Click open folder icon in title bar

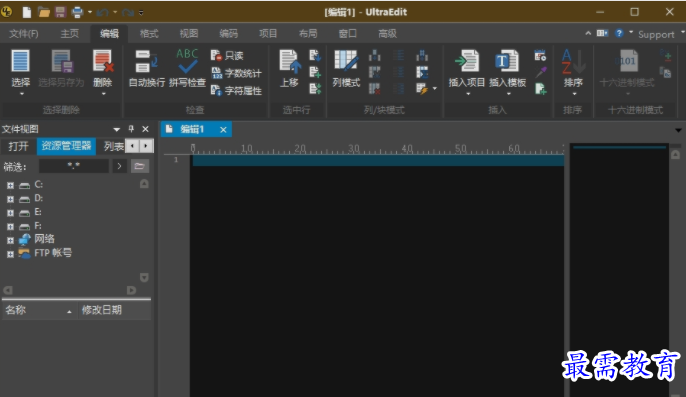coord(44,12)
